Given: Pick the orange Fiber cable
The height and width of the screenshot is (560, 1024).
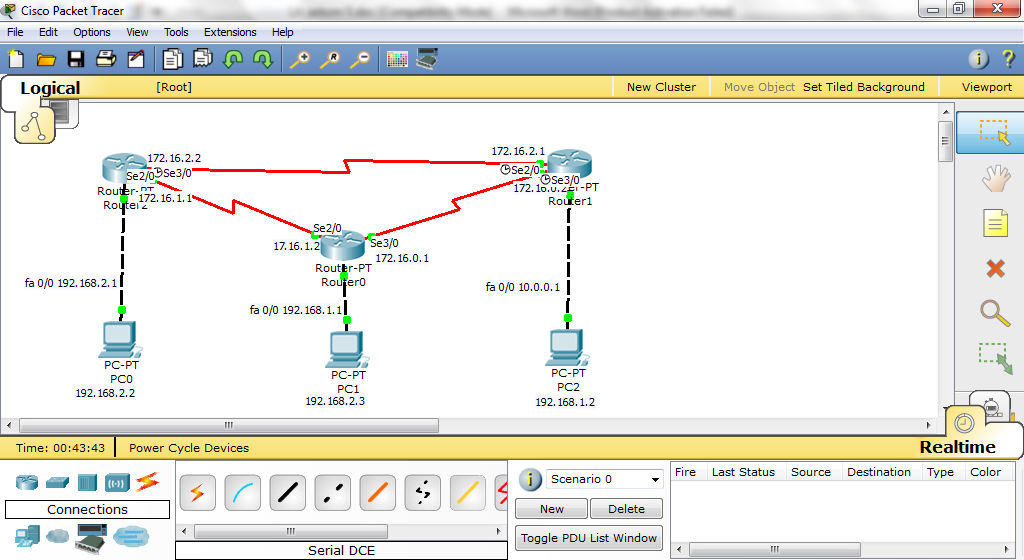Looking at the screenshot, I should click(377, 492).
